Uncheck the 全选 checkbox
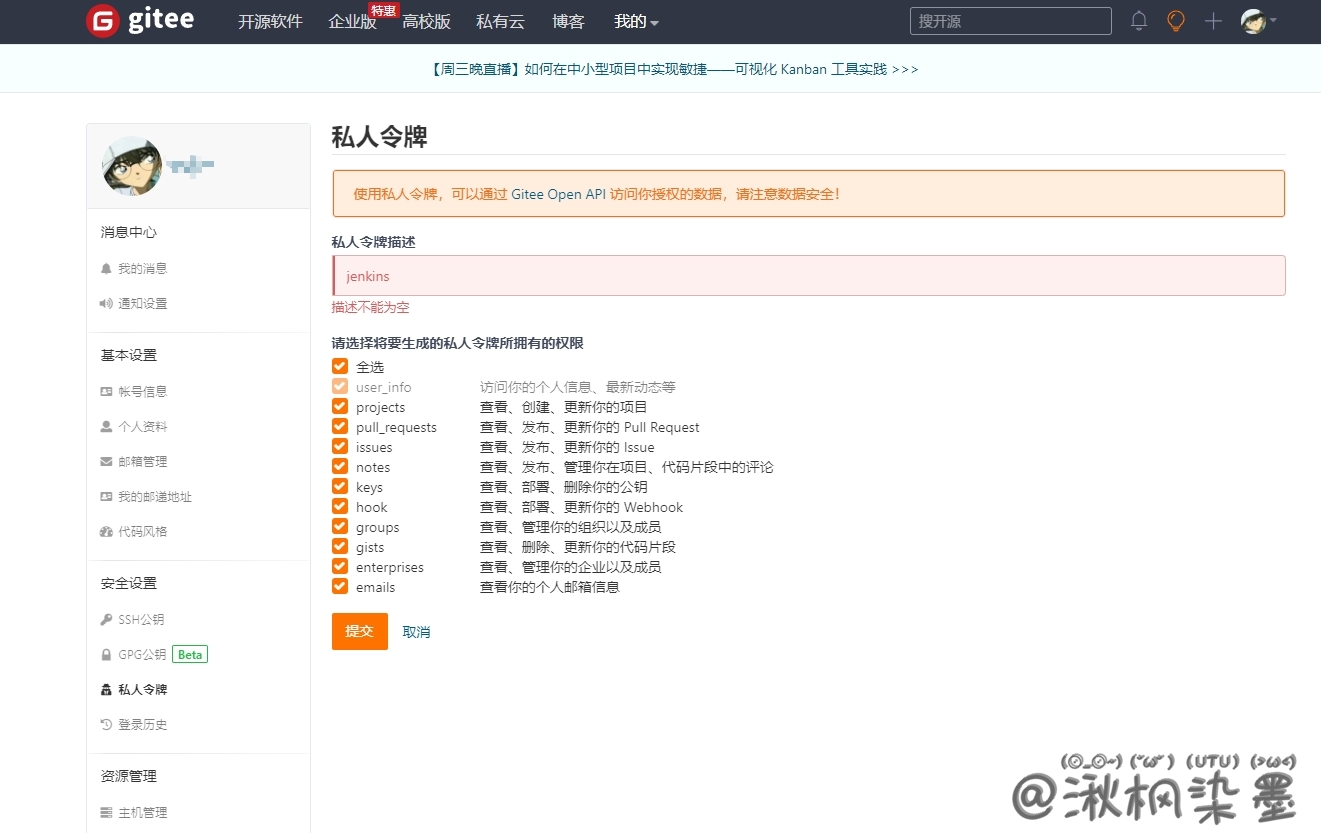1321x833 pixels. click(x=340, y=367)
